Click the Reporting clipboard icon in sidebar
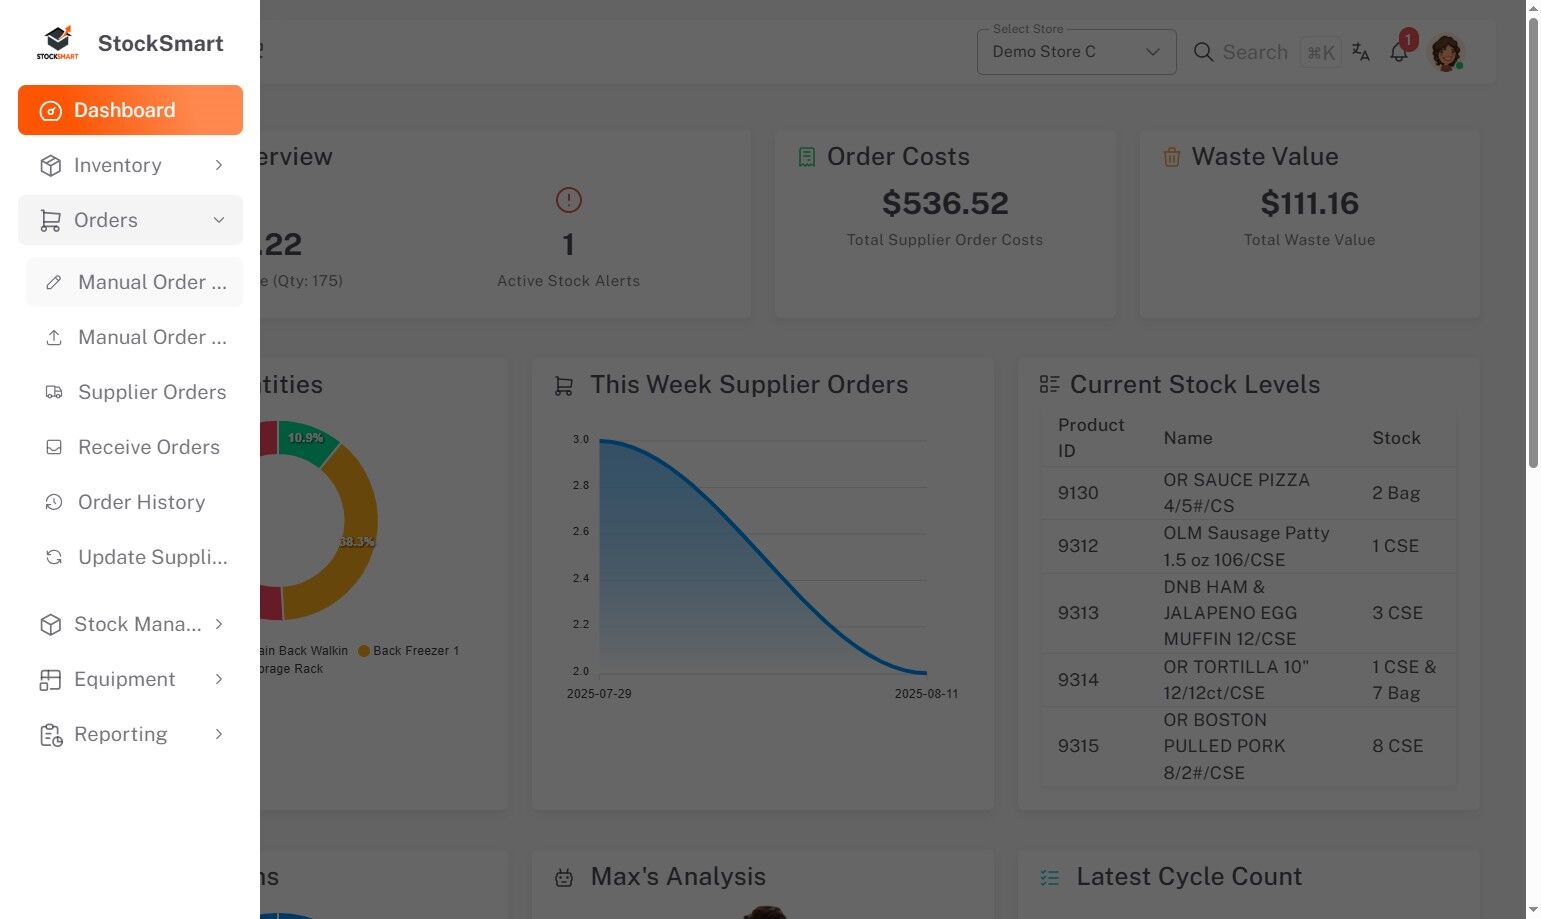 [x=51, y=735]
